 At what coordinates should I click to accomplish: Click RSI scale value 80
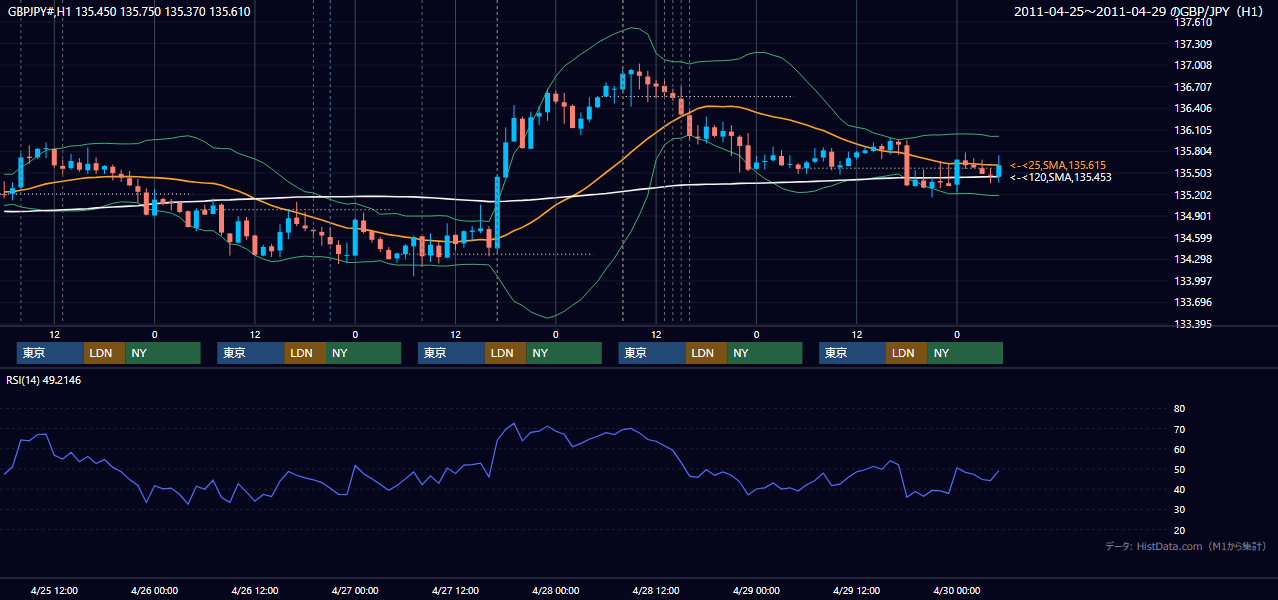[1180, 409]
